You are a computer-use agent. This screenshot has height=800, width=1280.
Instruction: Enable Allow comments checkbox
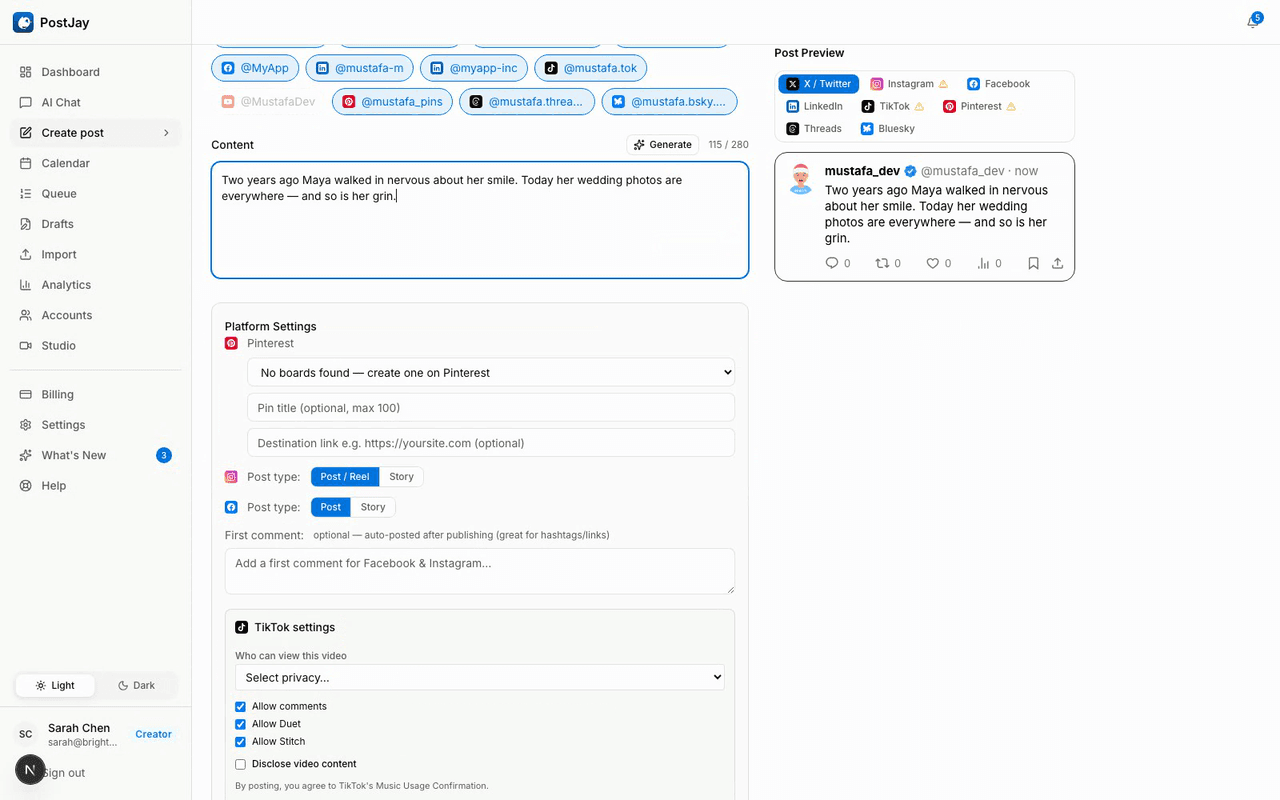pos(240,706)
